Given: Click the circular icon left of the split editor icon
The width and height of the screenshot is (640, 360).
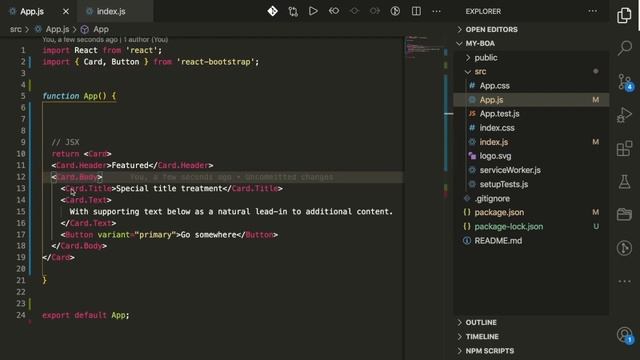Looking at the screenshot, I should pos(395,11).
